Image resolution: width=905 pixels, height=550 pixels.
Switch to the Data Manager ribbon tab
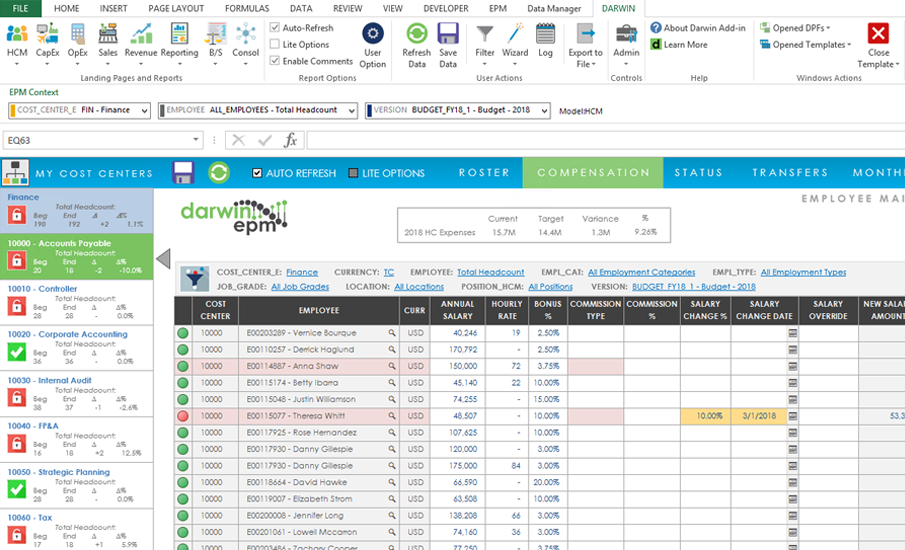(x=554, y=8)
